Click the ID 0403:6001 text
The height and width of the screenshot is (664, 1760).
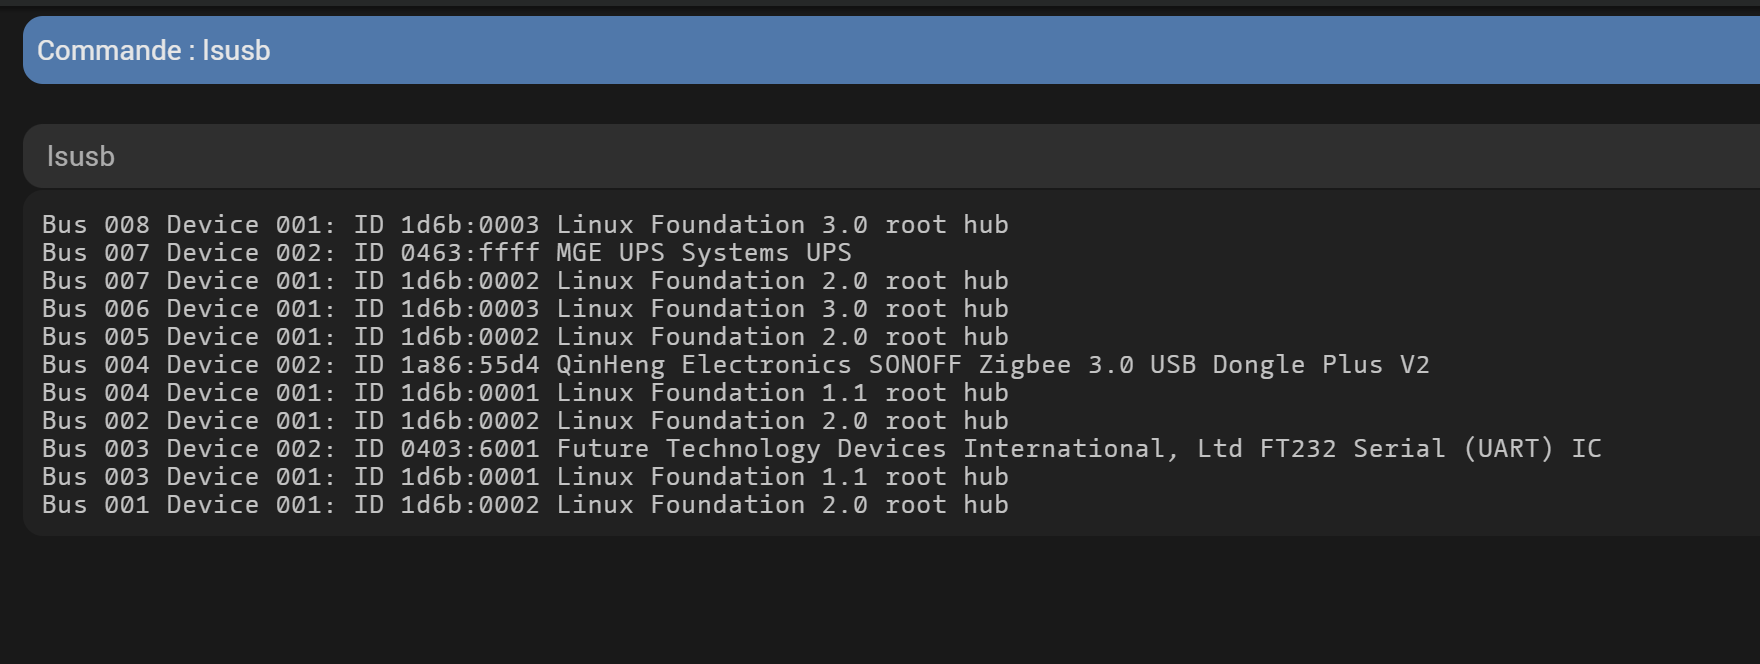[x=447, y=449]
